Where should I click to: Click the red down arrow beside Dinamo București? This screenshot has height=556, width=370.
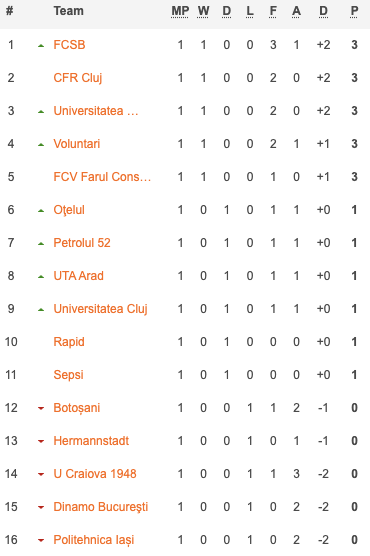point(41,507)
